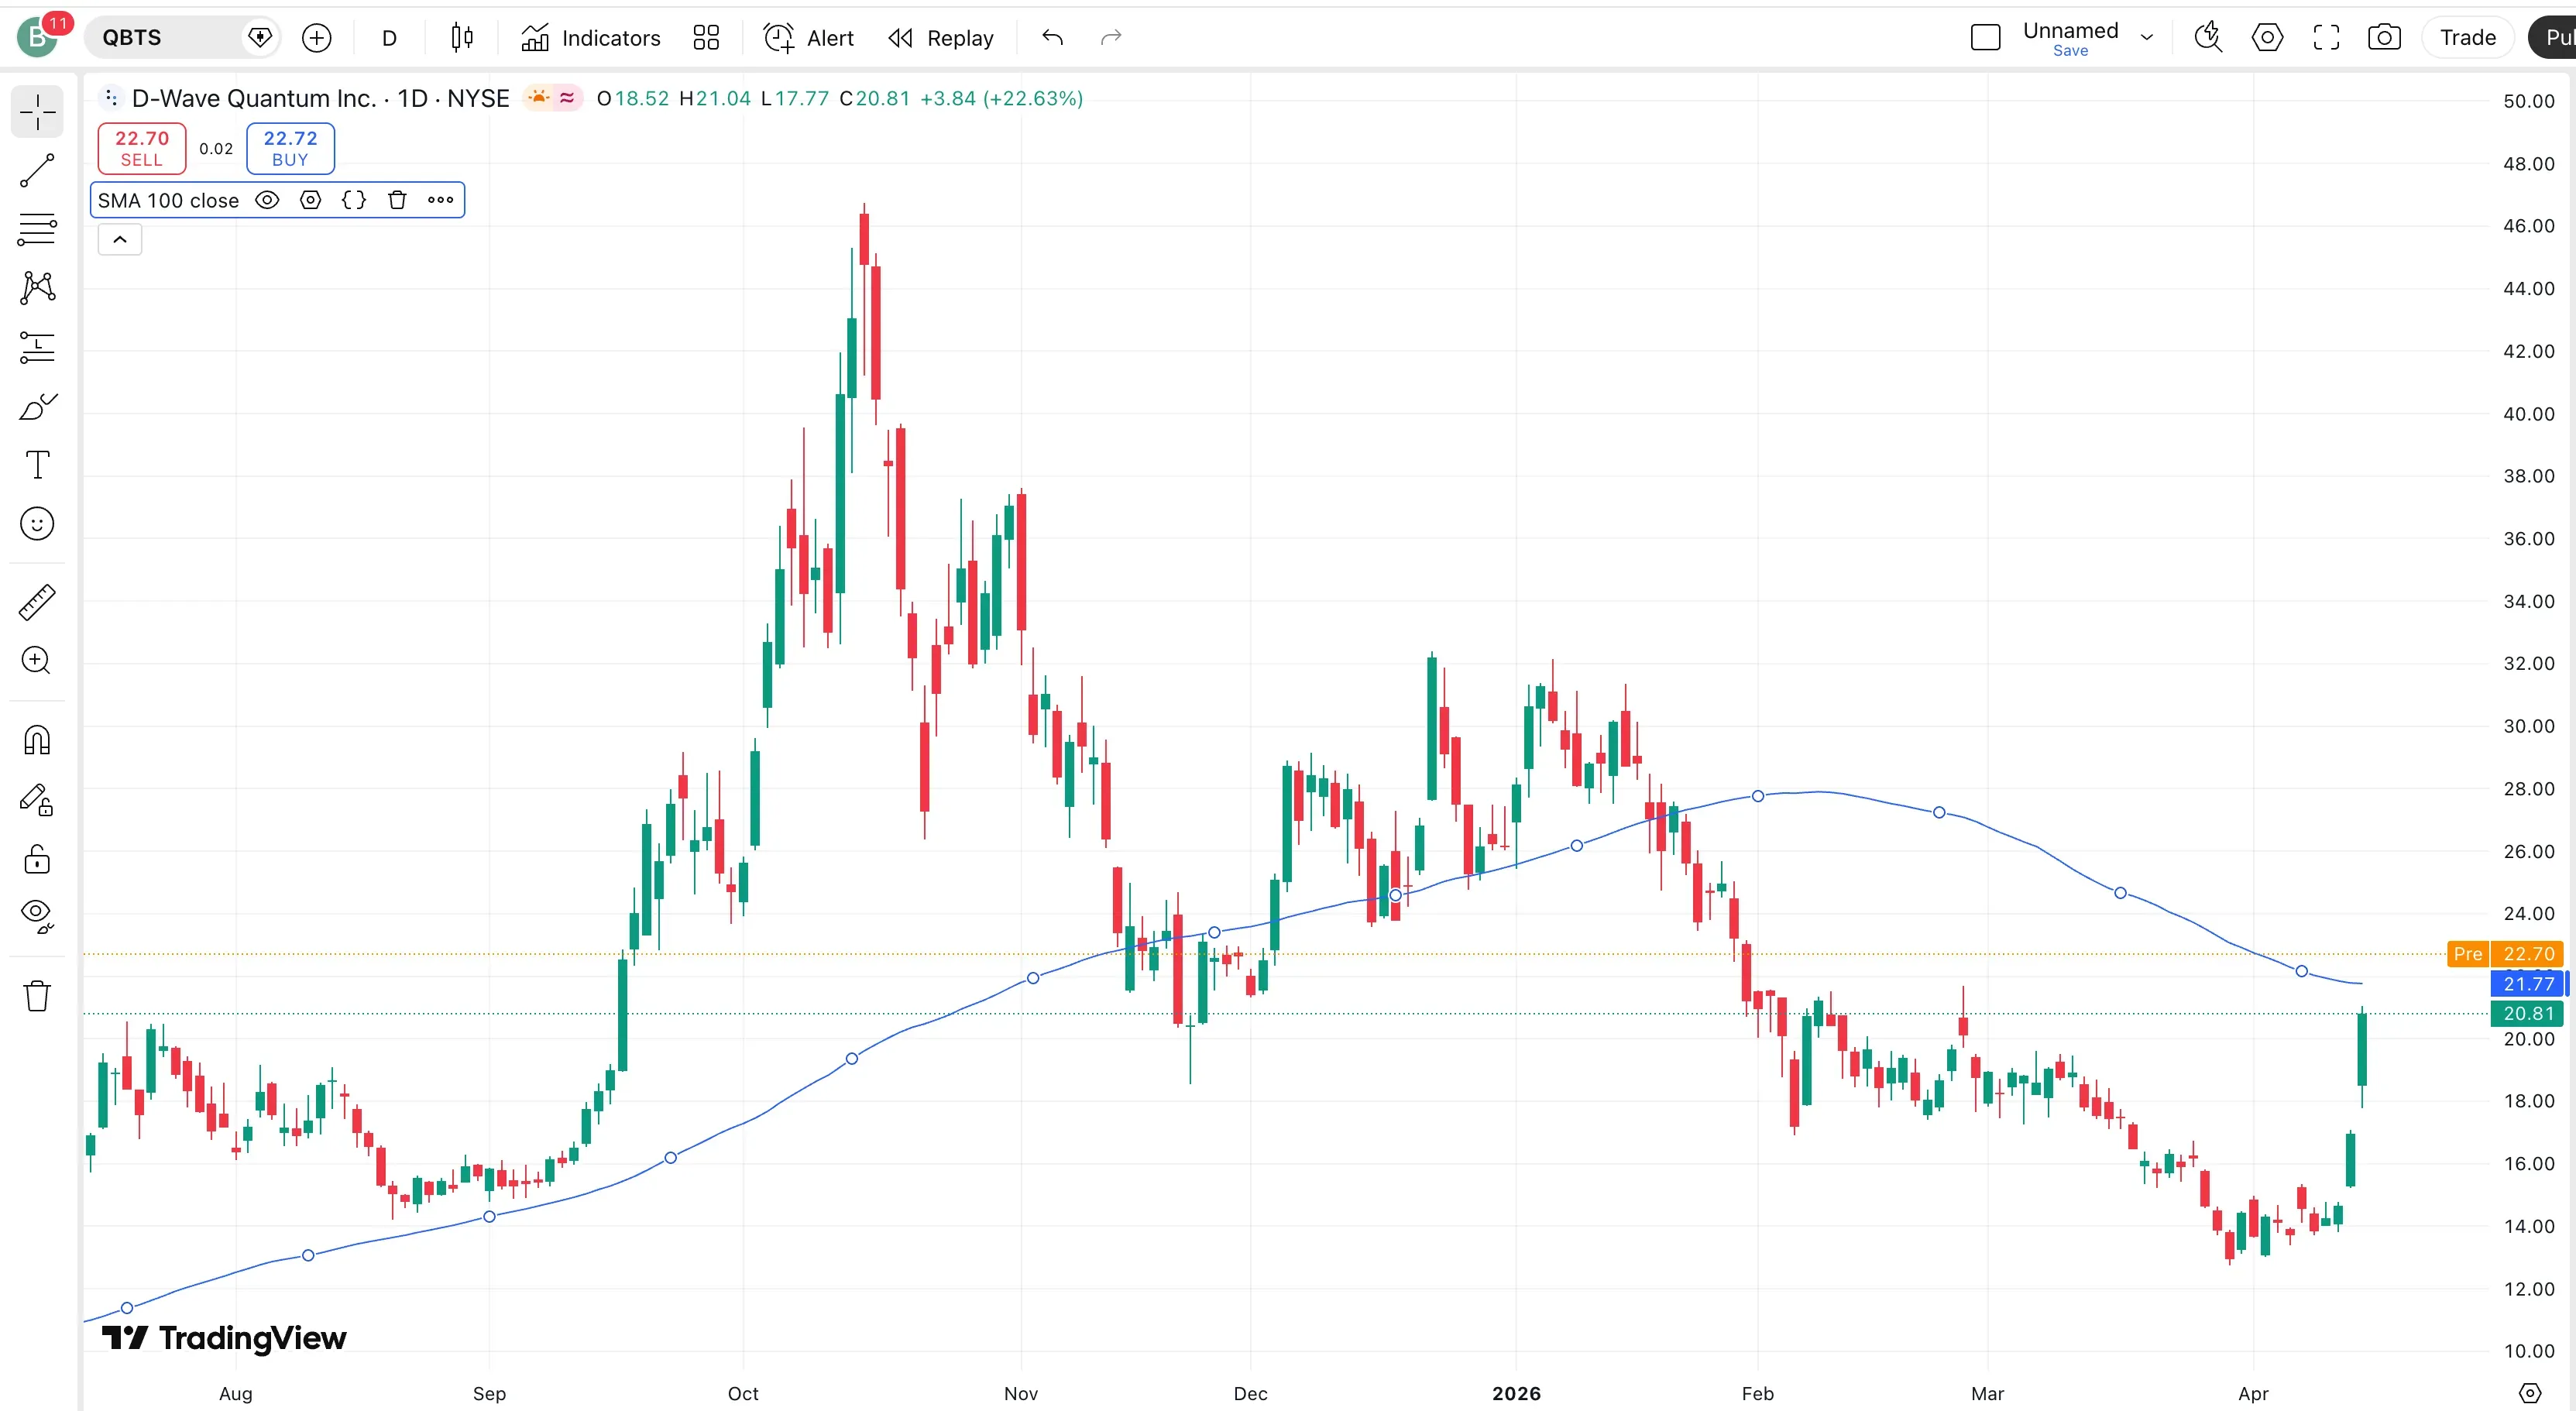Select the Fibonacci retracement tool

pos(37,230)
